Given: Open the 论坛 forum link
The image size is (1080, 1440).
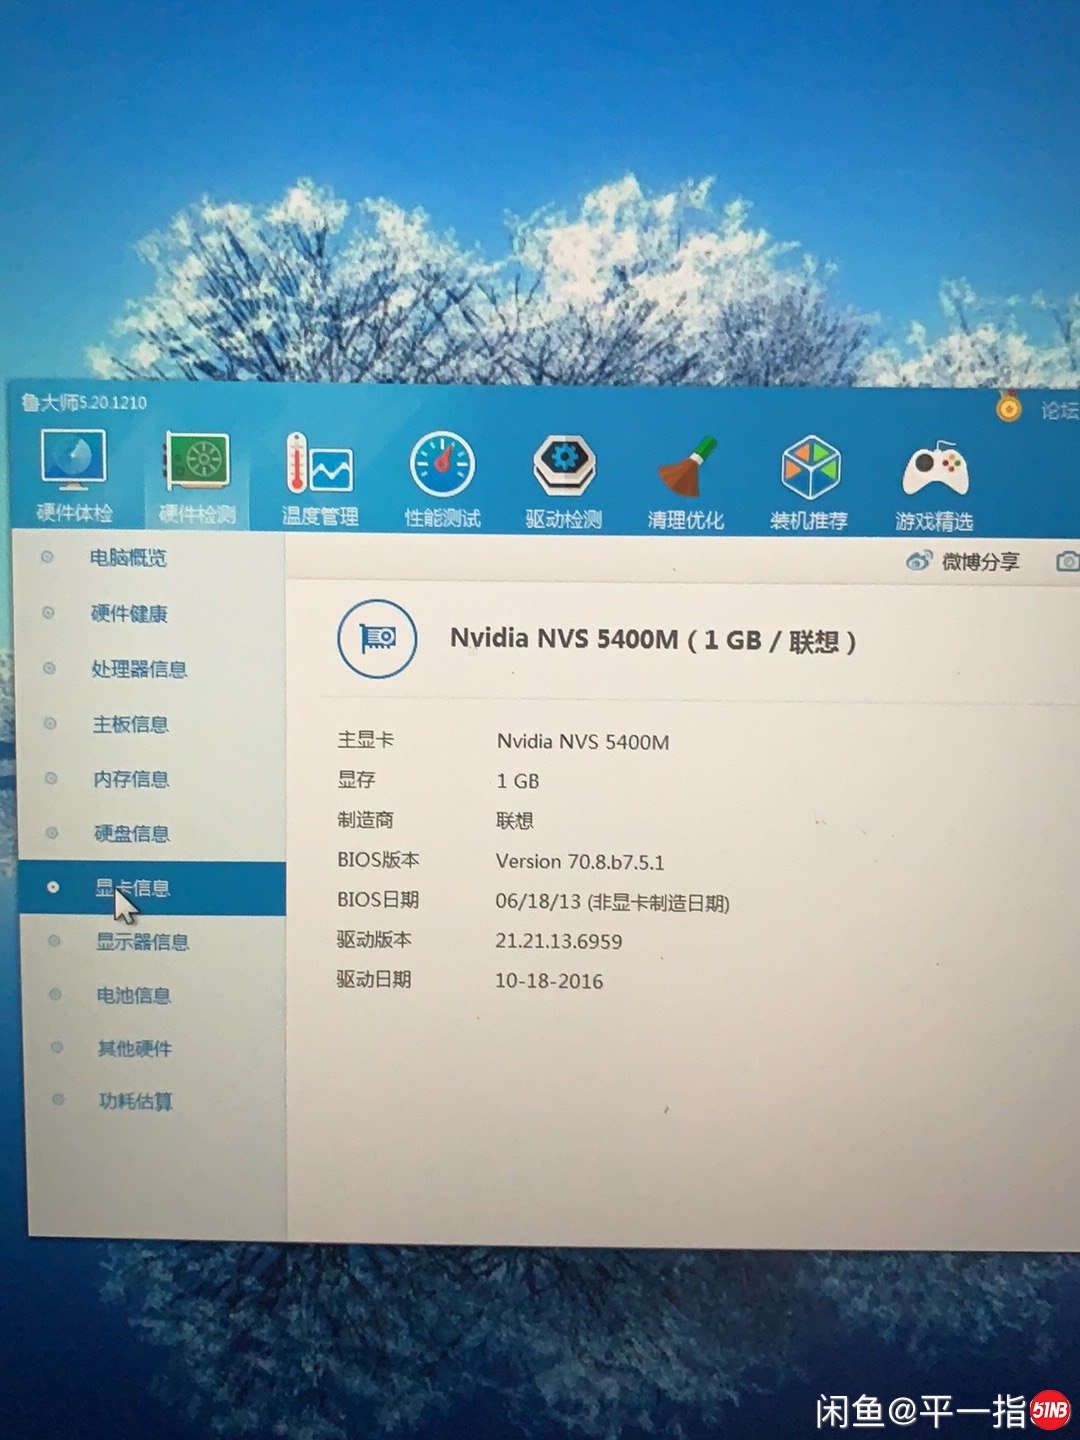Looking at the screenshot, I should 1059,410.
